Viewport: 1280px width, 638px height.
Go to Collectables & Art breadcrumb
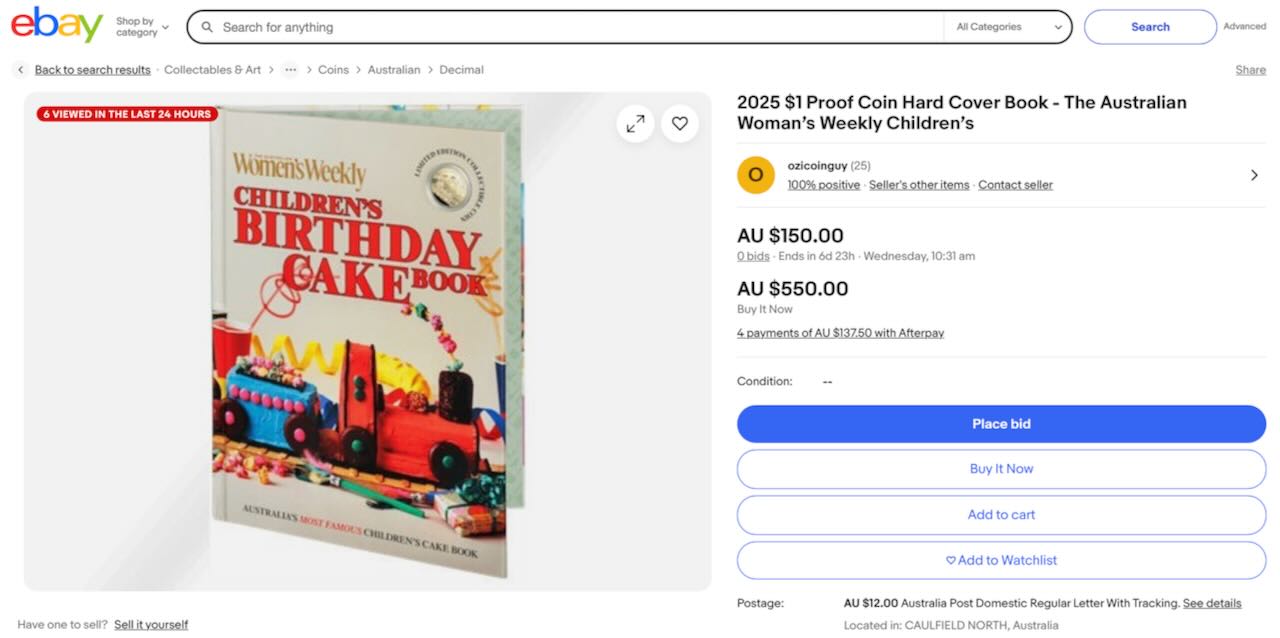[x=212, y=70]
